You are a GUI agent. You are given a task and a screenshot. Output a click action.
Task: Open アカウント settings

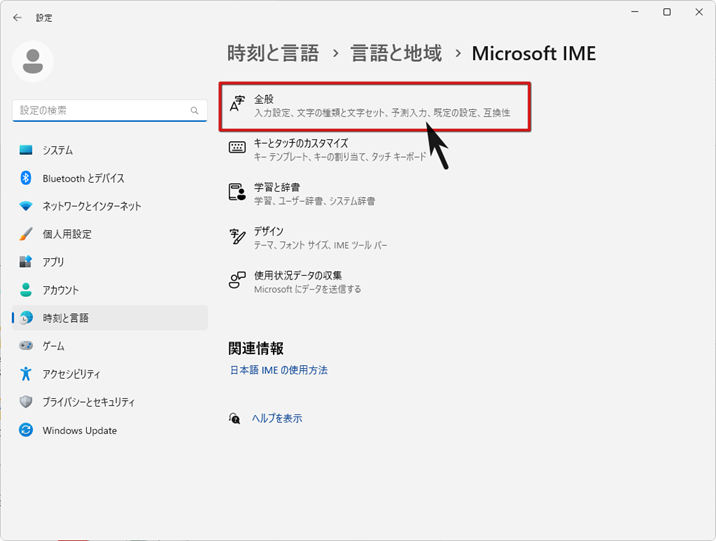pyautogui.click(x=110, y=289)
